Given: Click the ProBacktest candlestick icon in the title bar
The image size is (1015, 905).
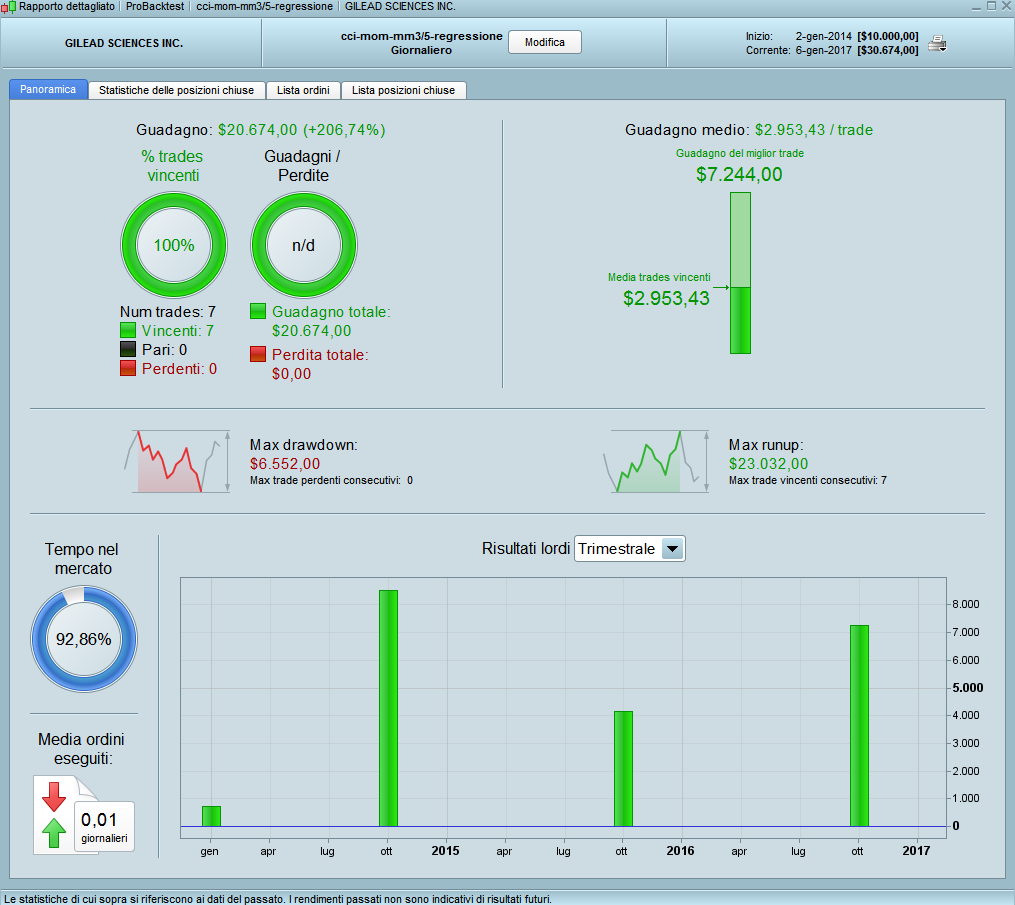Looking at the screenshot, I should click(8, 6).
